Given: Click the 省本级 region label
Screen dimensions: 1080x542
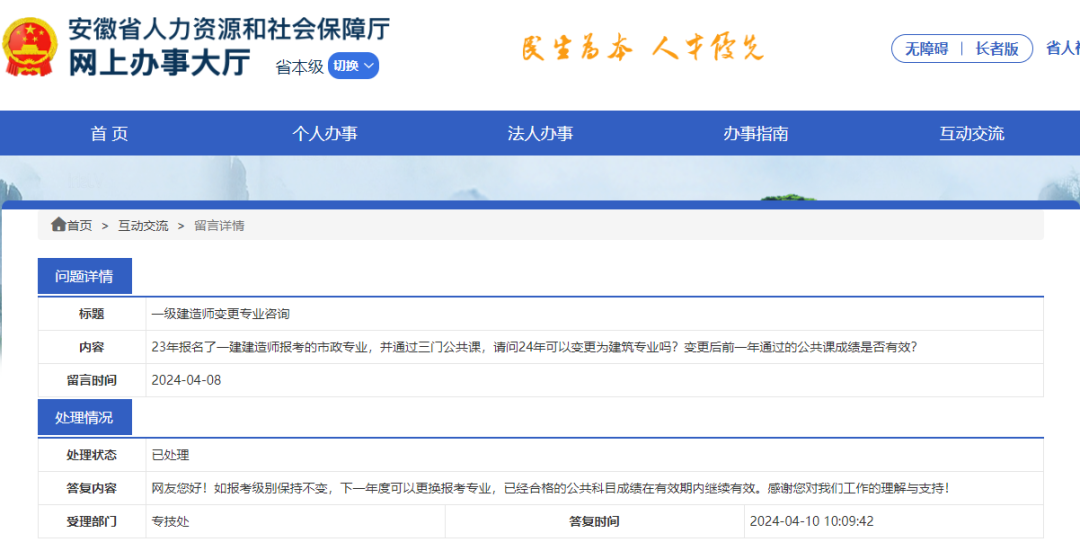Looking at the screenshot, I should coord(300,67).
